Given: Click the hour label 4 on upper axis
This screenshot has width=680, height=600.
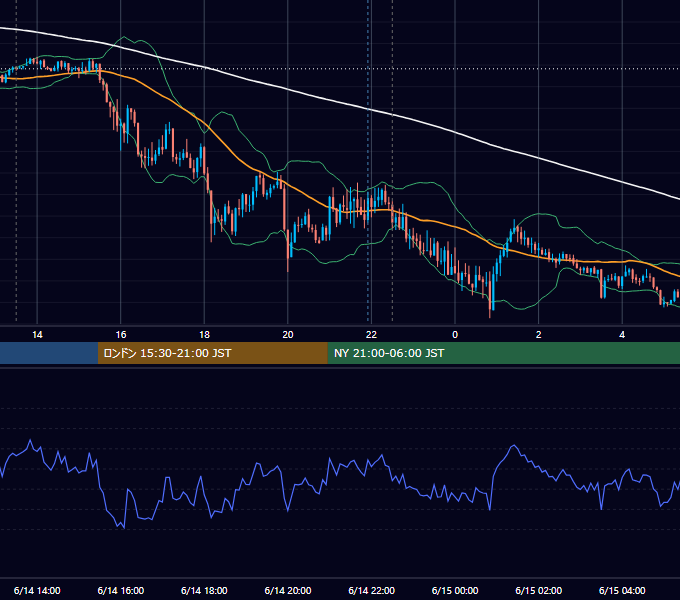Looking at the screenshot, I should click(x=622, y=335).
